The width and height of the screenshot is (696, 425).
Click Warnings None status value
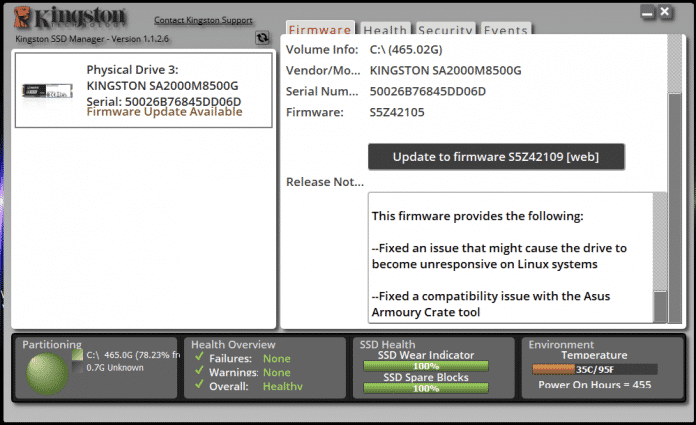coord(277,372)
